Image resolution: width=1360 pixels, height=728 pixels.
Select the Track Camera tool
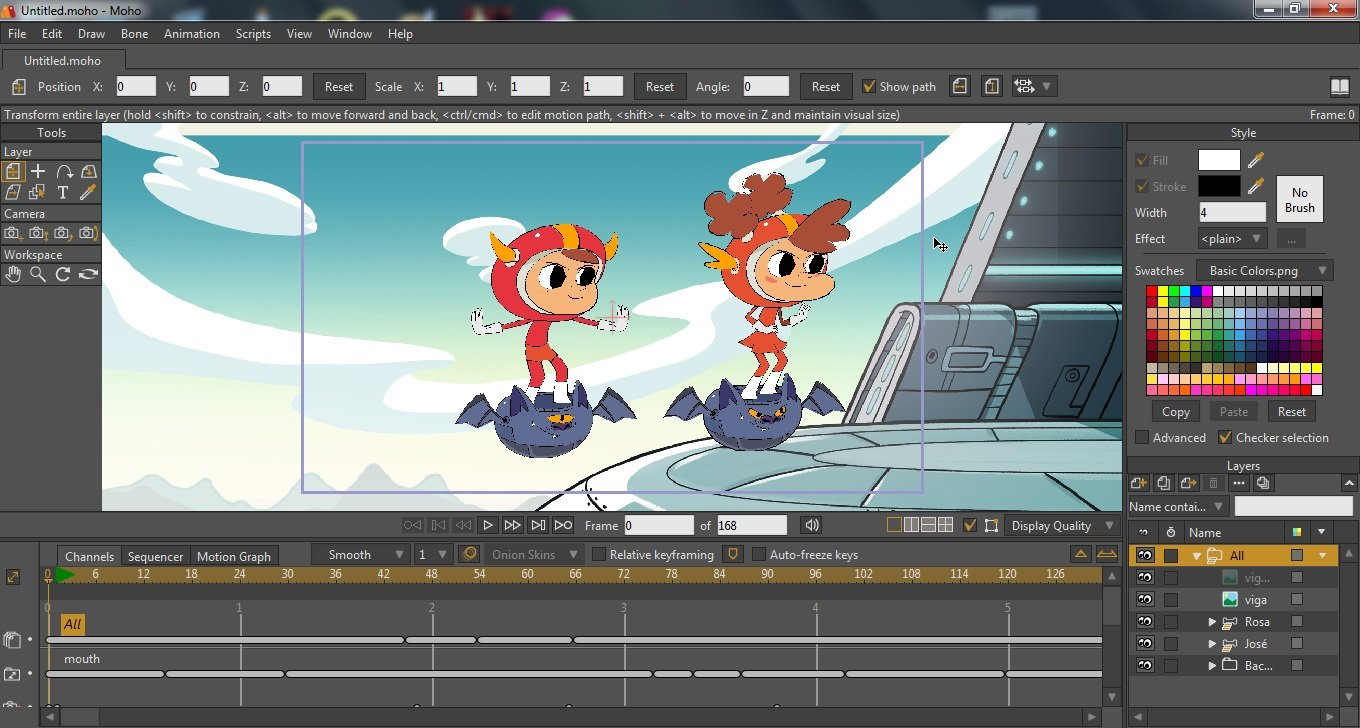point(12,233)
